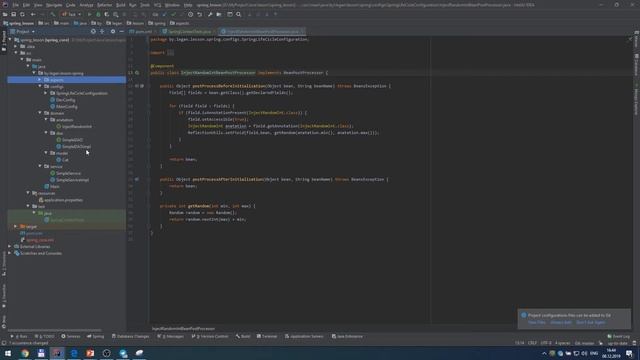Click the 'main' breadcrumb in navigation bar
The image size is (640, 360).
[x=62, y=23]
